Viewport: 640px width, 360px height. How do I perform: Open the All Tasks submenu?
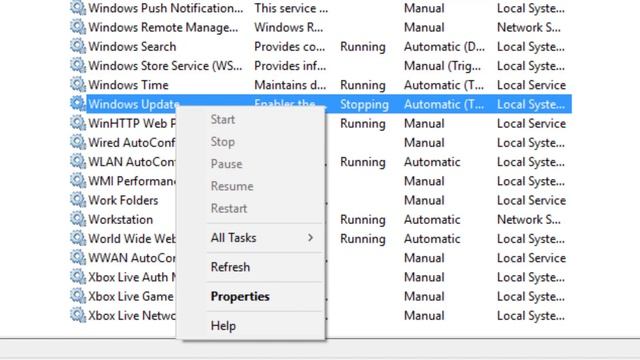[x=233, y=238]
